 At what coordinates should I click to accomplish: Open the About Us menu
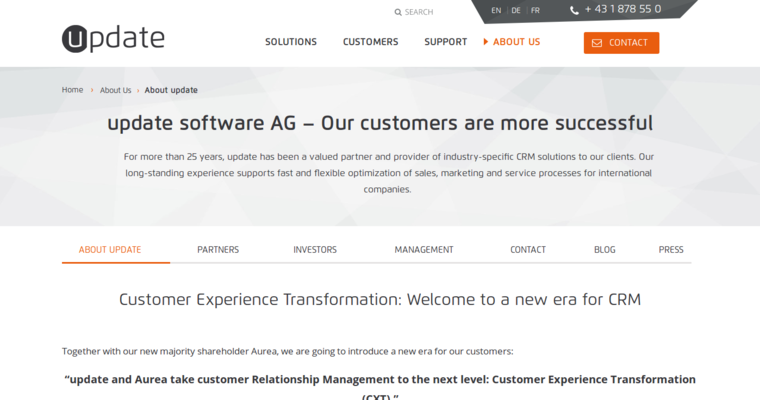pyautogui.click(x=516, y=42)
